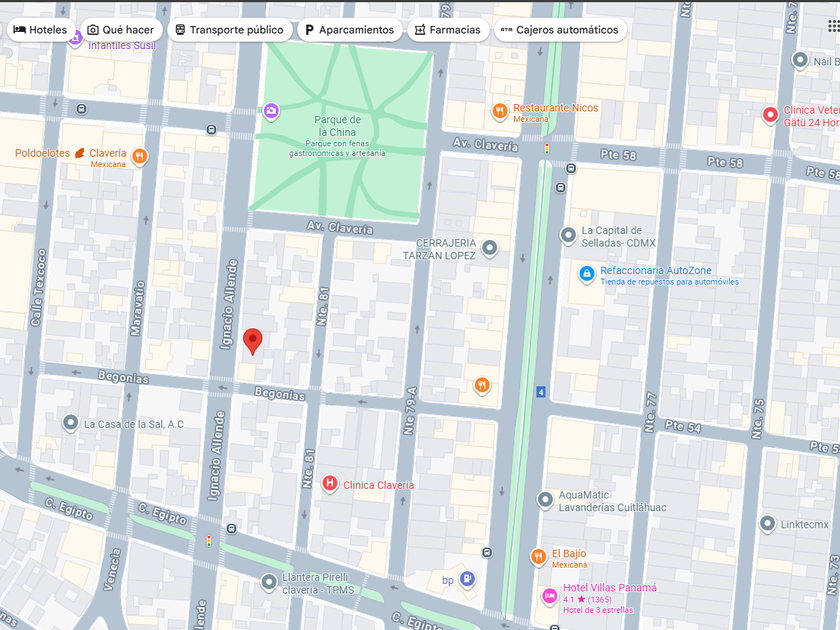This screenshot has width=840, height=630.
Task: Show Transporte público on the map
Action: click(x=229, y=30)
